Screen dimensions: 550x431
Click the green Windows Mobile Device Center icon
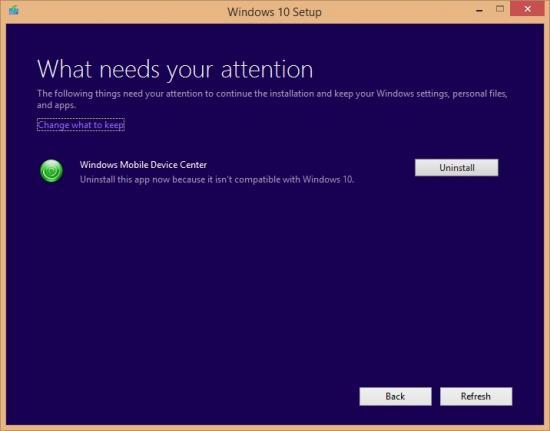[52, 171]
